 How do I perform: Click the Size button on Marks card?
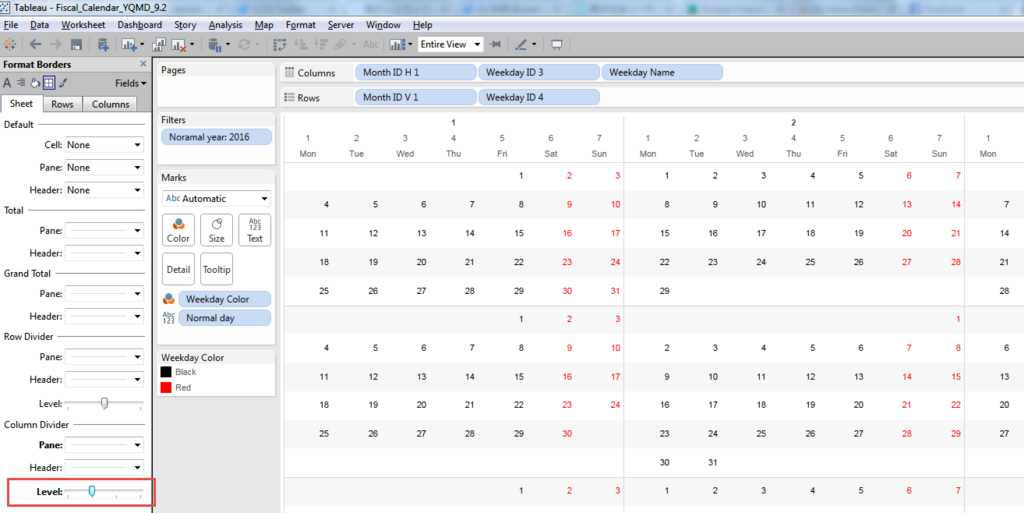point(216,230)
